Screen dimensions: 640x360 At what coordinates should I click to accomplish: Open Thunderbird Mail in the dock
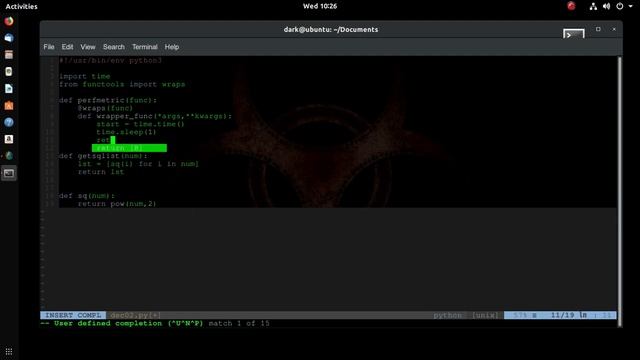point(9,38)
